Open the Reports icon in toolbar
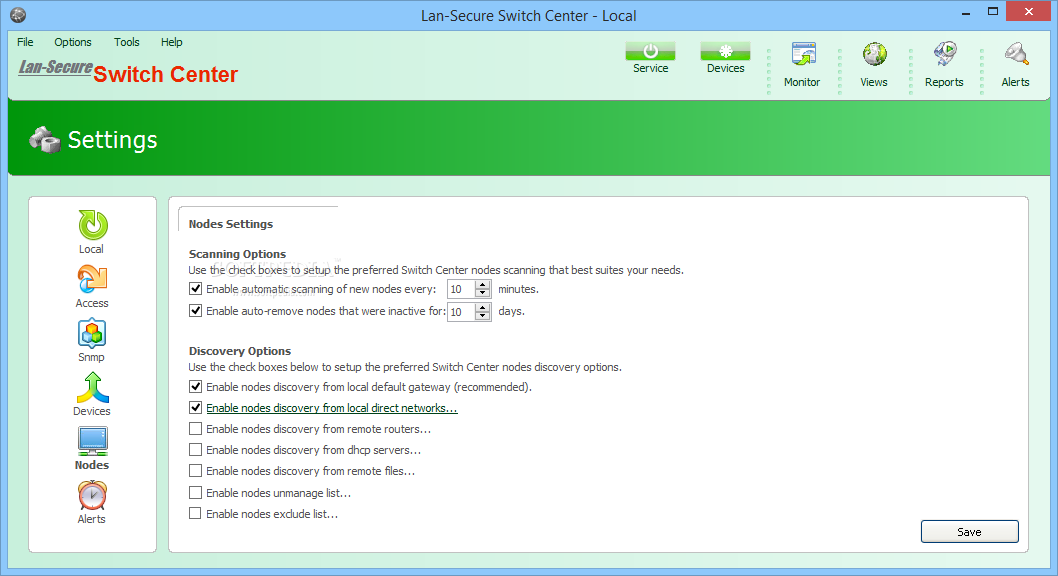 click(945, 55)
